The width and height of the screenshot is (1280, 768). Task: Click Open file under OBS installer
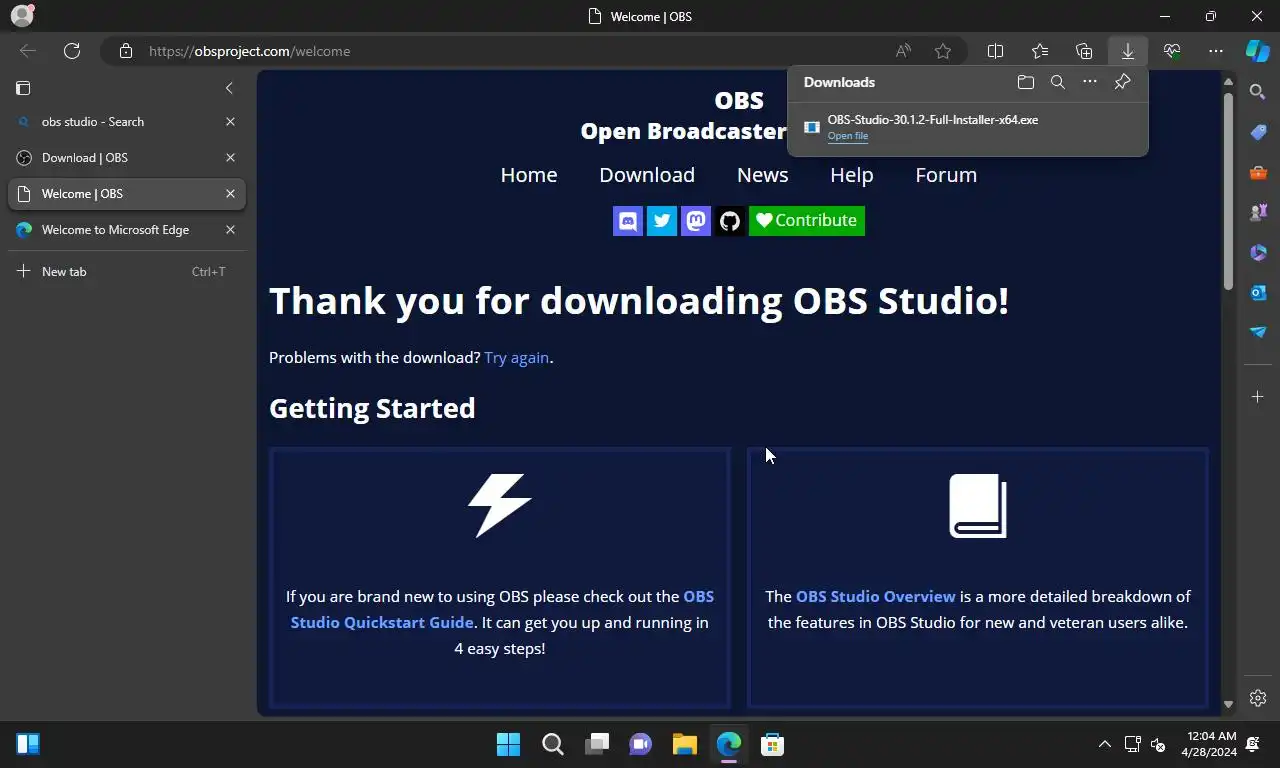[848, 136]
